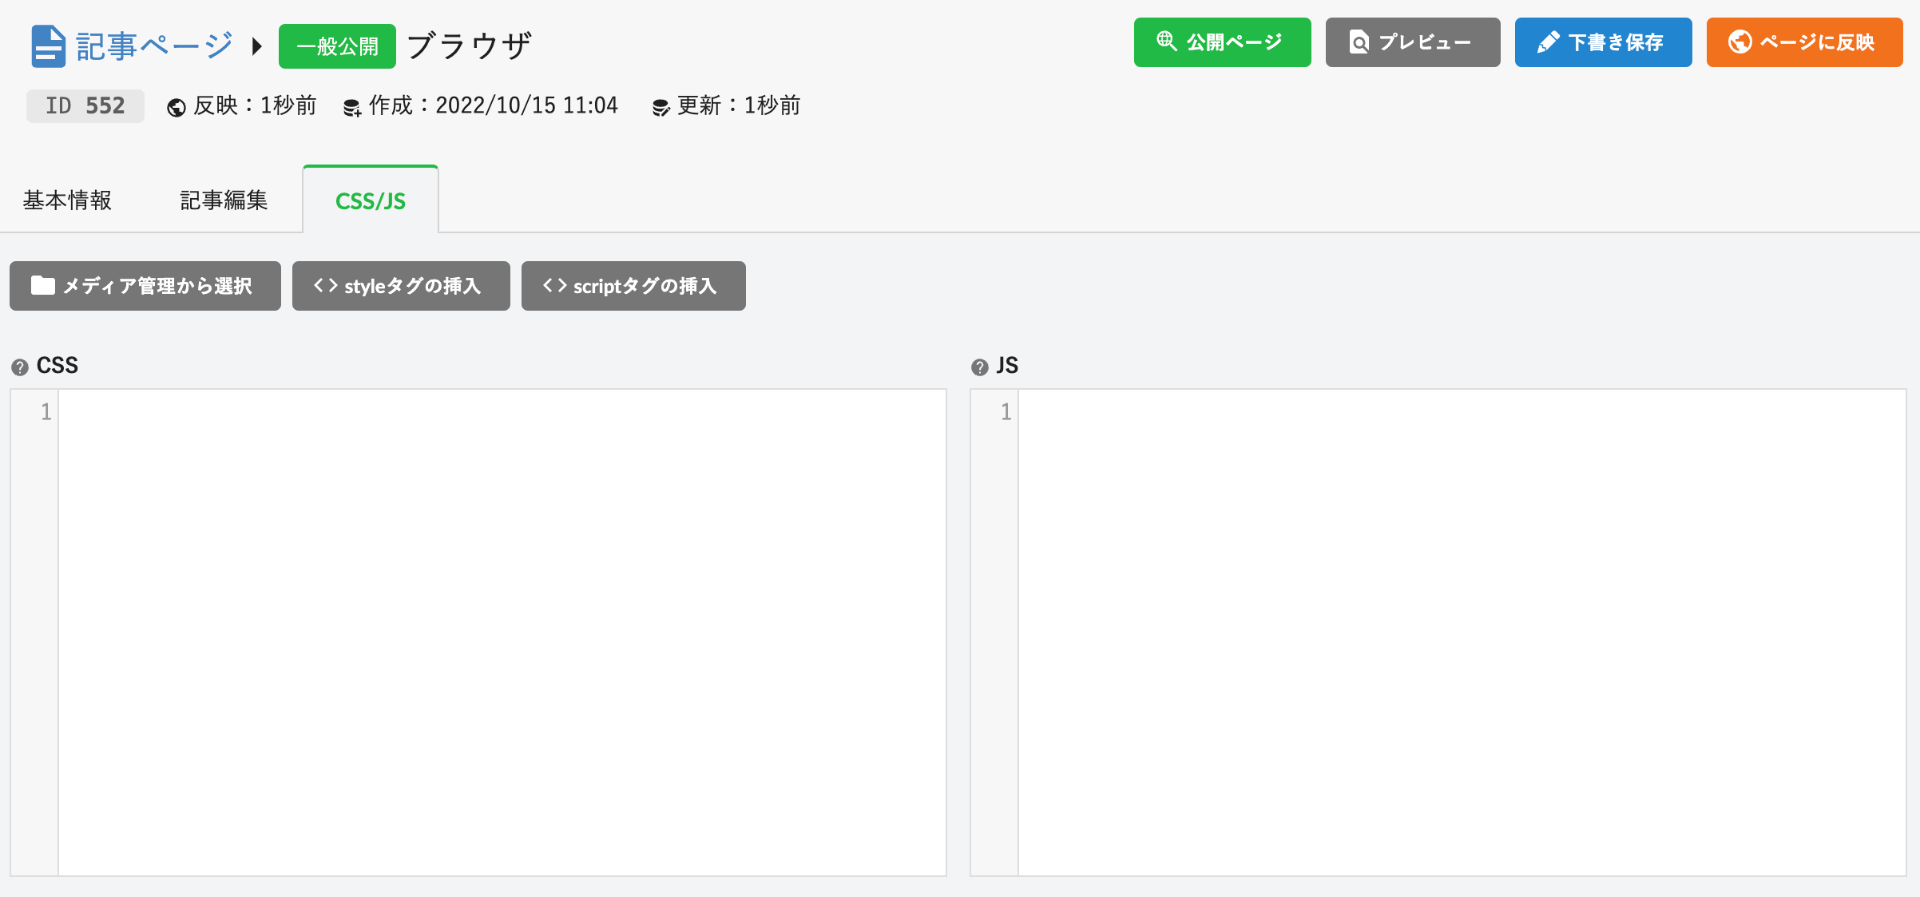Image resolution: width=1920 pixels, height=897 pixels.
Task: Click the 一般公開 status badge
Action: tap(337, 46)
